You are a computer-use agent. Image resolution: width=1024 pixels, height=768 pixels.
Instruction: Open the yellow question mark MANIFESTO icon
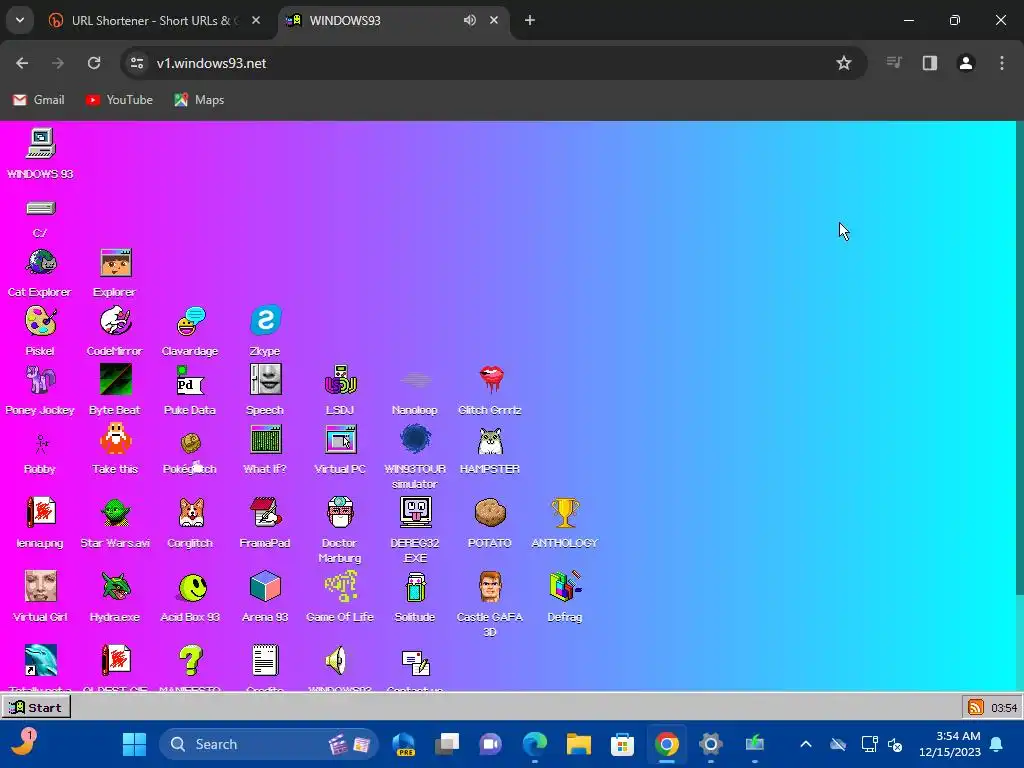tap(191, 661)
